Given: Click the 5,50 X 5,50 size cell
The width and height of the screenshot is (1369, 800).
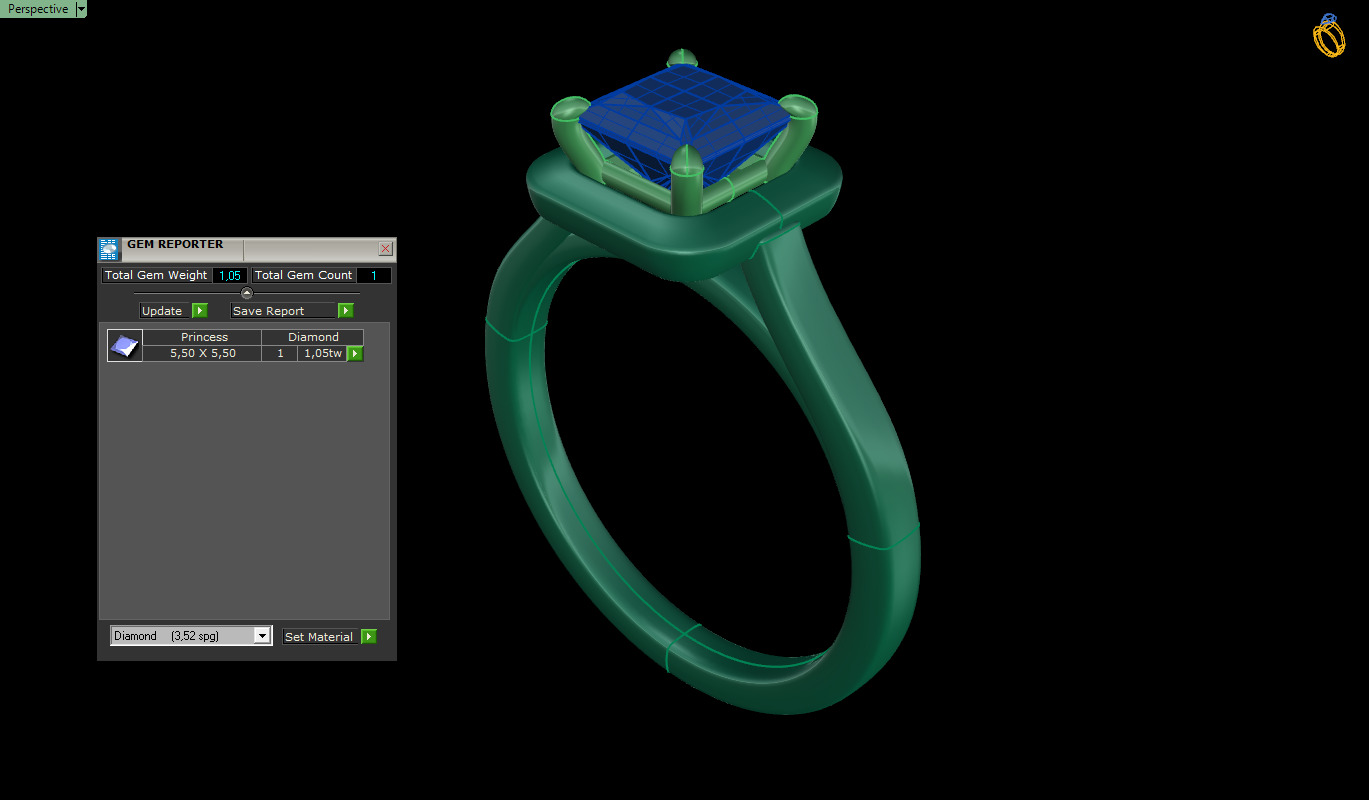Looking at the screenshot, I should 203,353.
